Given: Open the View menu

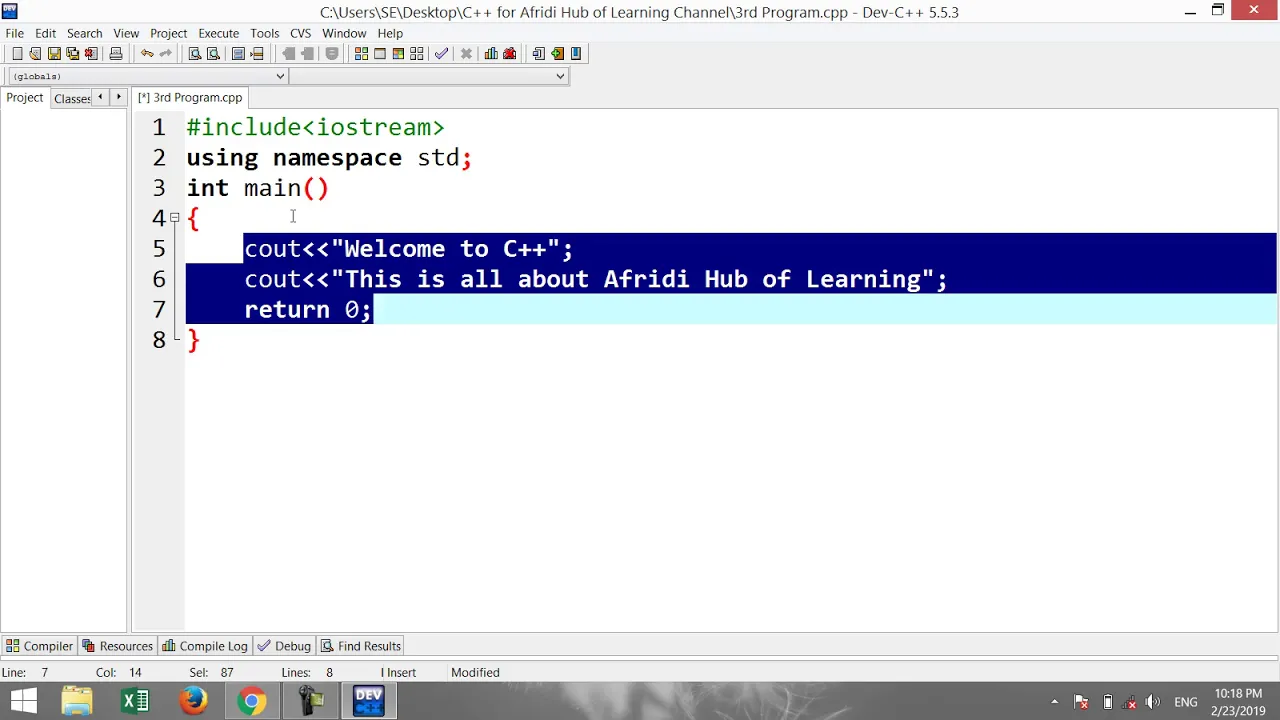Looking at the screenshot, I should [x=126, y=33].
